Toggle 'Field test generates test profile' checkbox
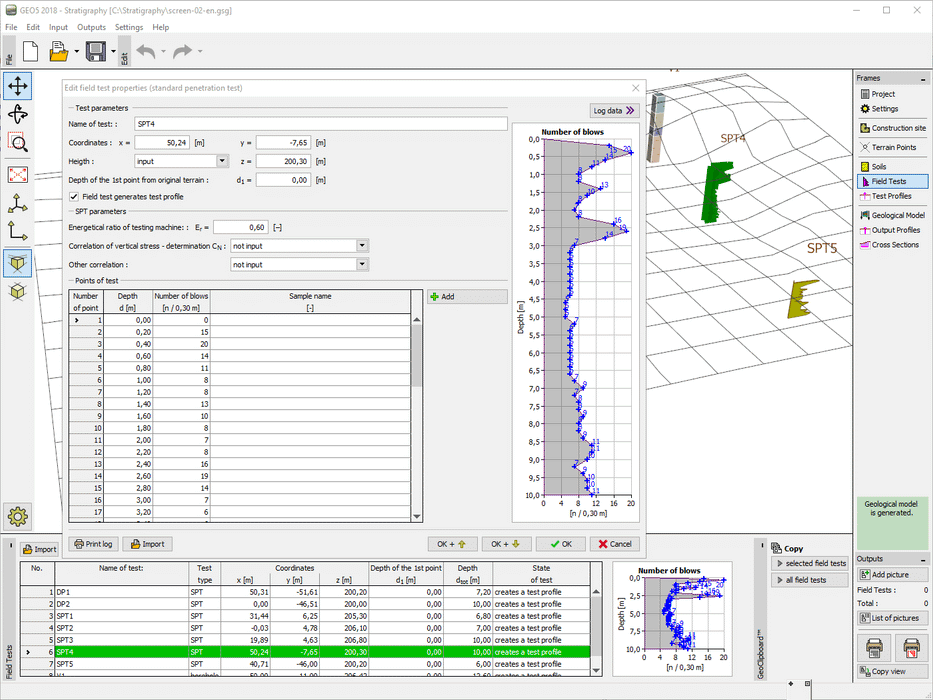The image size is (933, 700). (x=74, y=197)
